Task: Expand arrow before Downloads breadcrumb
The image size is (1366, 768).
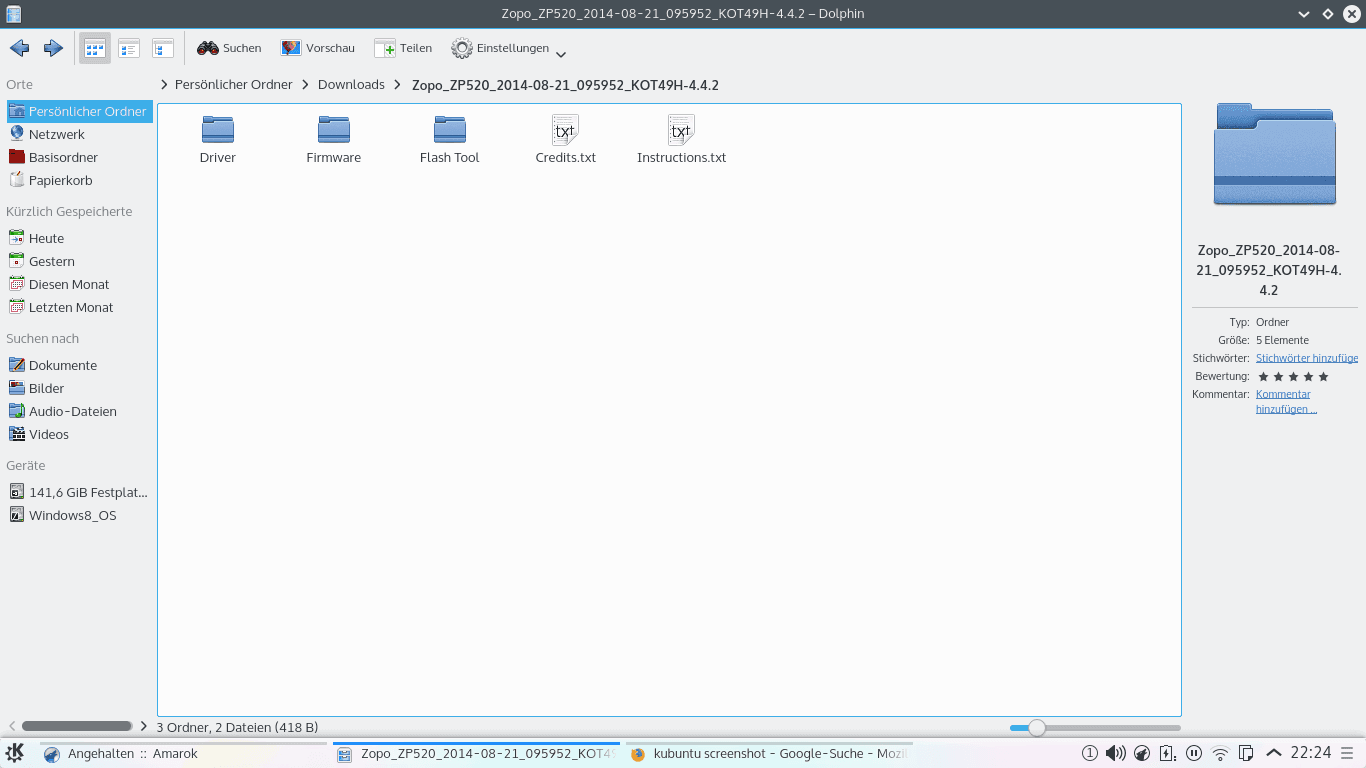Action: point(305,85)
